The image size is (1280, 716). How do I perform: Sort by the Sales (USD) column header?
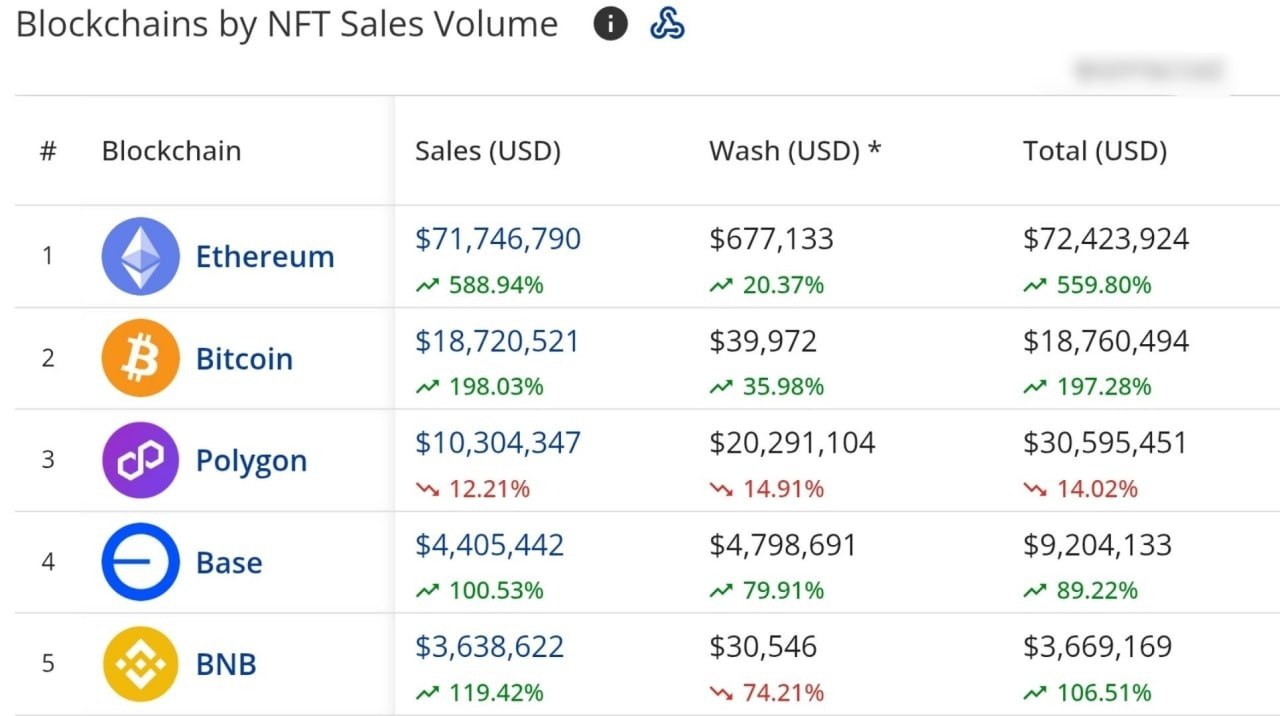point(488,151)
